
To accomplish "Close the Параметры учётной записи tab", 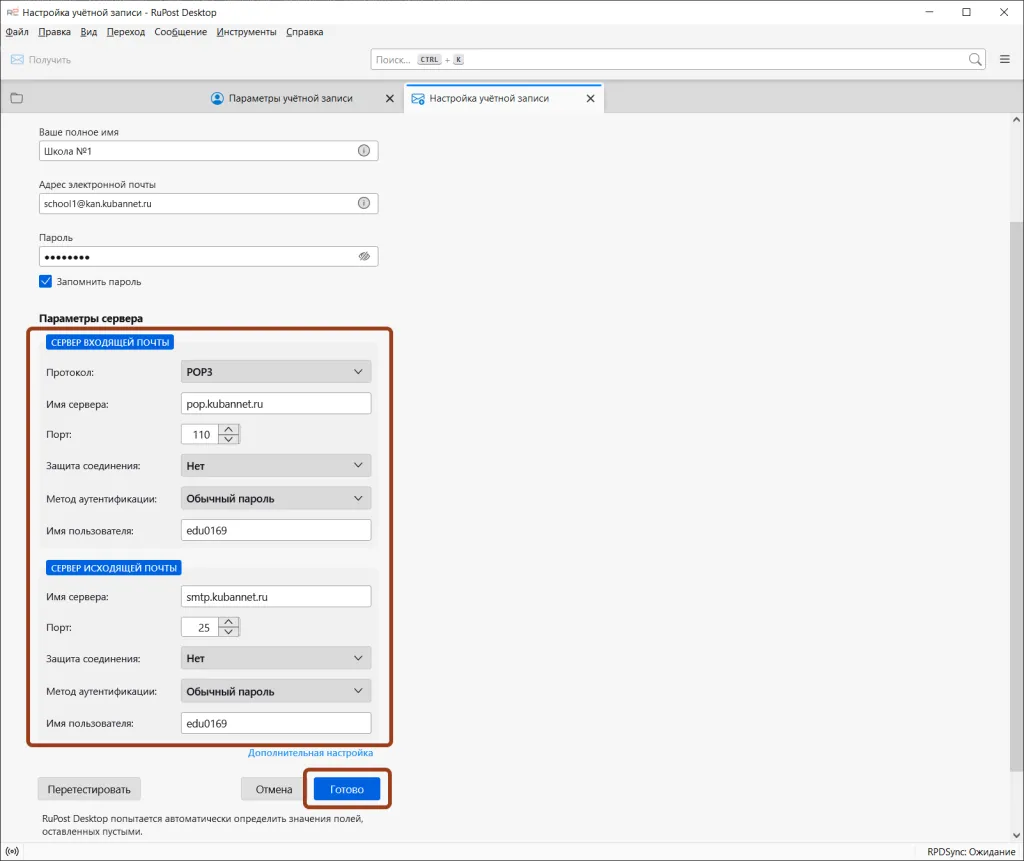I will [x=390, y=98].
